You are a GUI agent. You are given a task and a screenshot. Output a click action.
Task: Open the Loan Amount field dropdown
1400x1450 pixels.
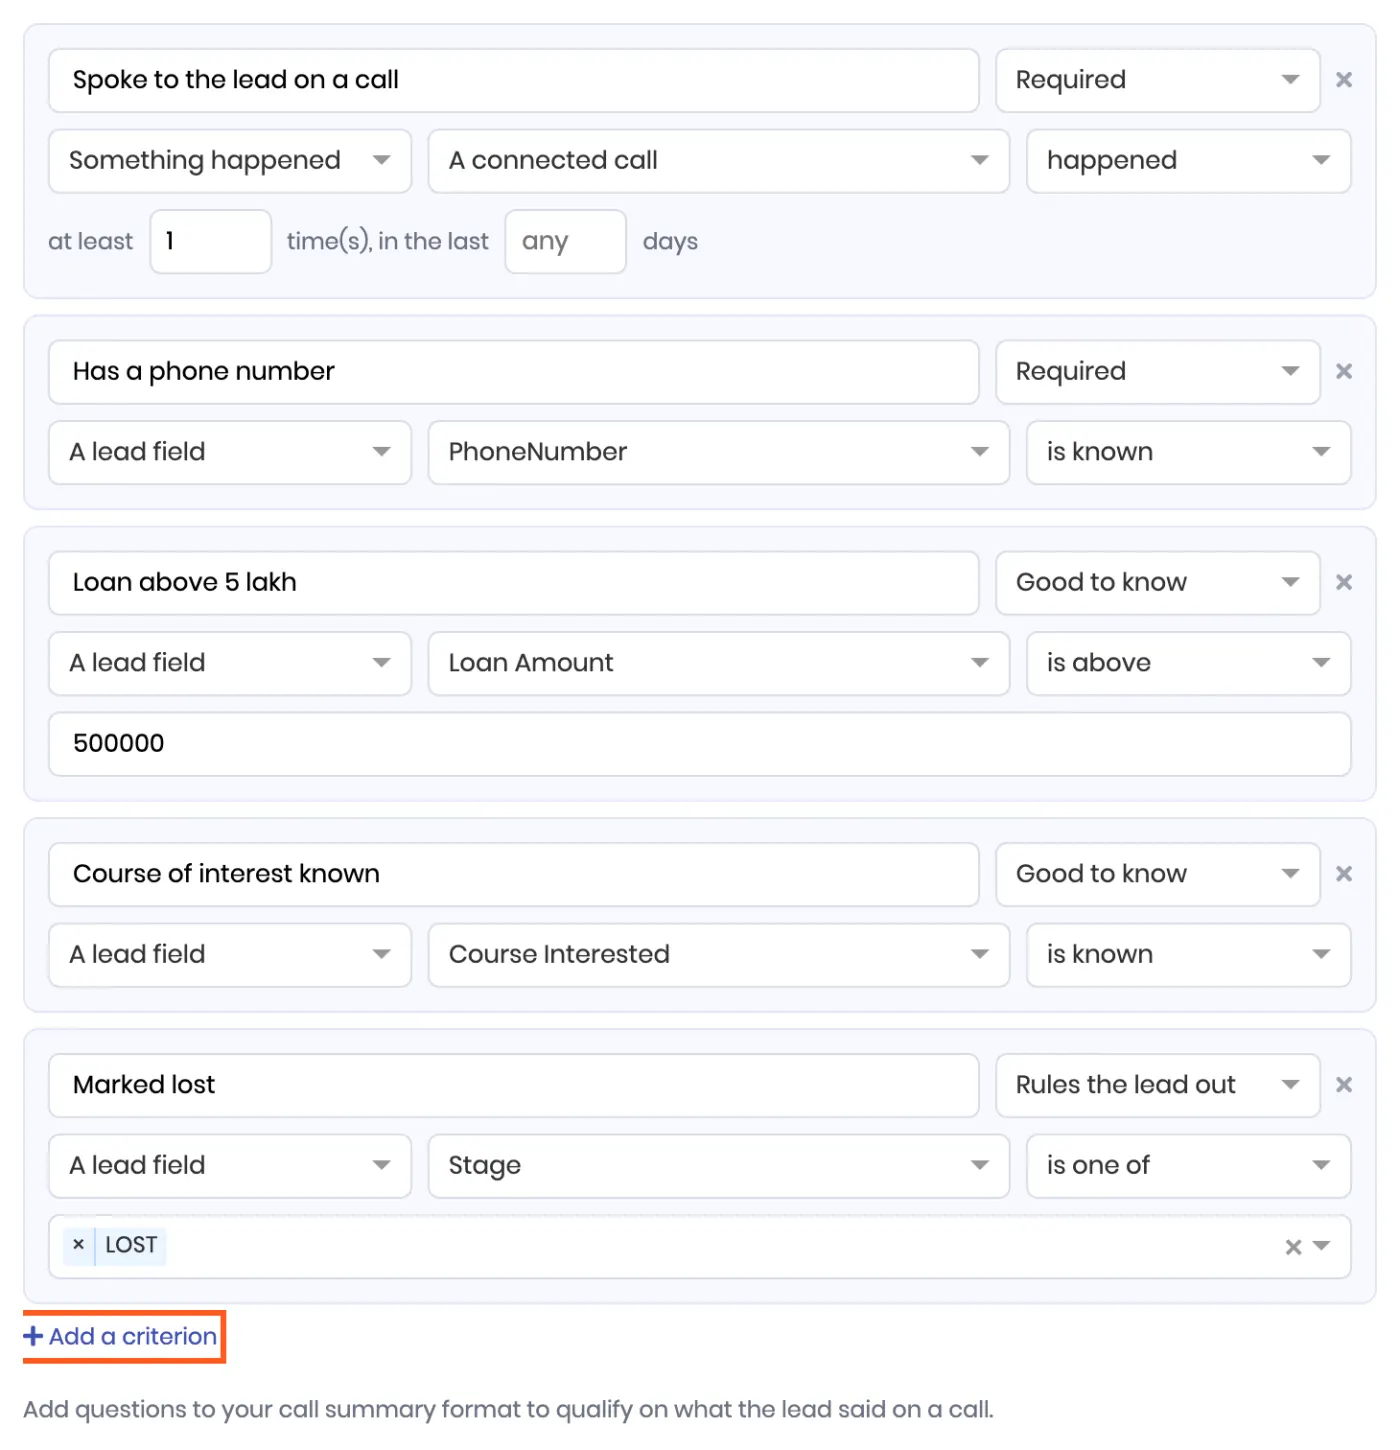[x=719, y=663]
